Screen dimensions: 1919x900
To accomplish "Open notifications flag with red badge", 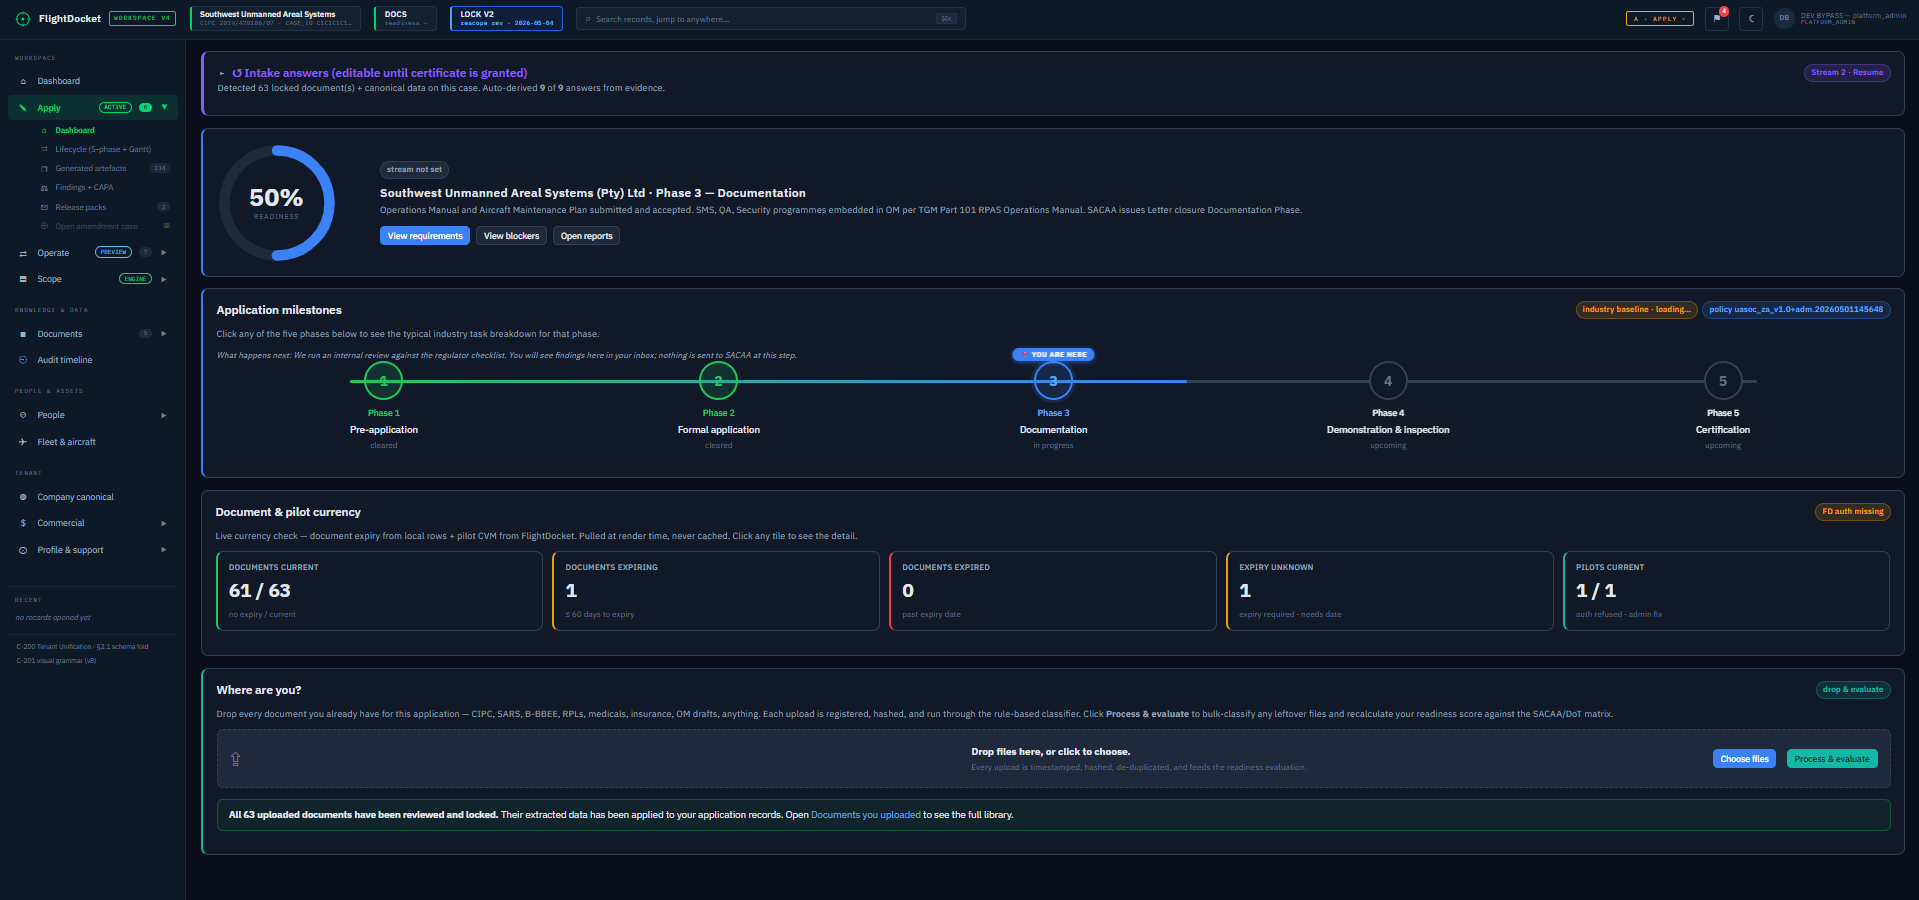I will [1717, 18].
